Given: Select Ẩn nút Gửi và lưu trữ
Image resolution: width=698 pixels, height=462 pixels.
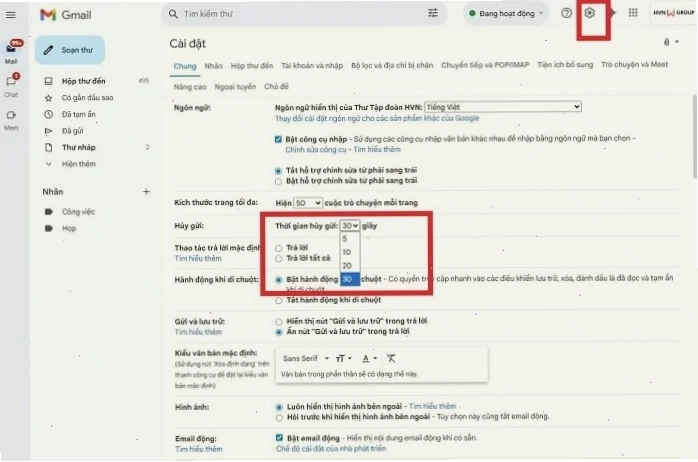Looking at the screenshot, I should click(x=279, y=332).
